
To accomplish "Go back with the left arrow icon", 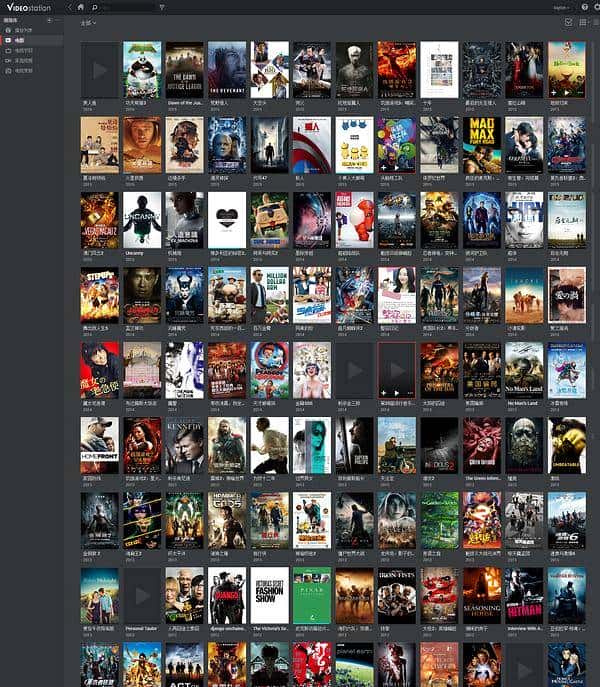I will tap(70, 7).
